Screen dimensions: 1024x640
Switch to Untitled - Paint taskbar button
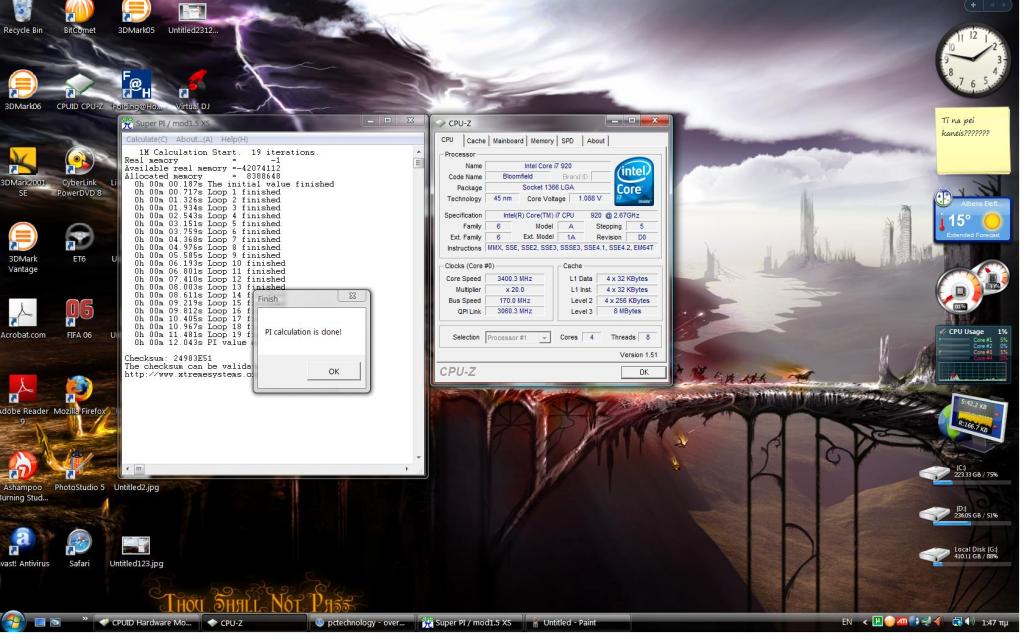(577, 623)
